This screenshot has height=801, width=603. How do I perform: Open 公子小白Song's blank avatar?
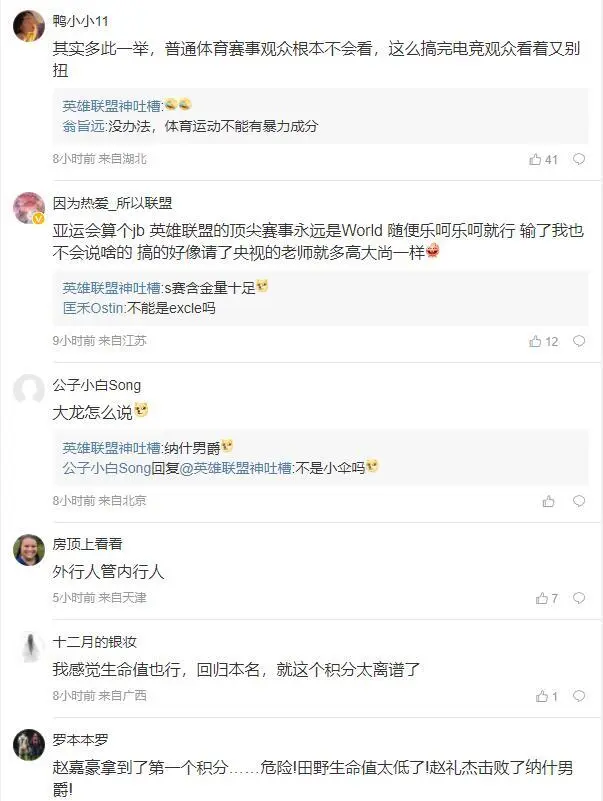(28, 389)
